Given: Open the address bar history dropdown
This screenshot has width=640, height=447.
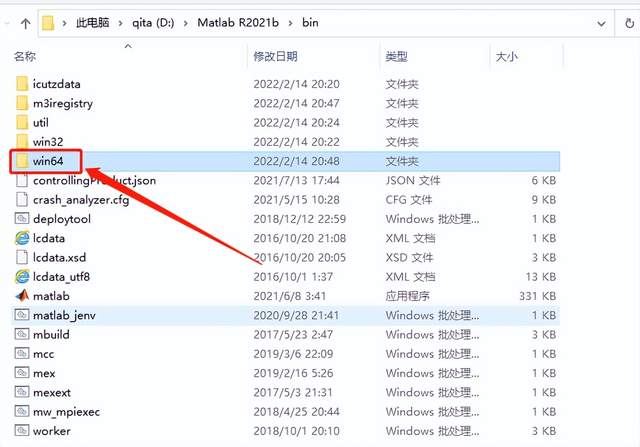Looking at the screenshot, I should pos(601,24).
